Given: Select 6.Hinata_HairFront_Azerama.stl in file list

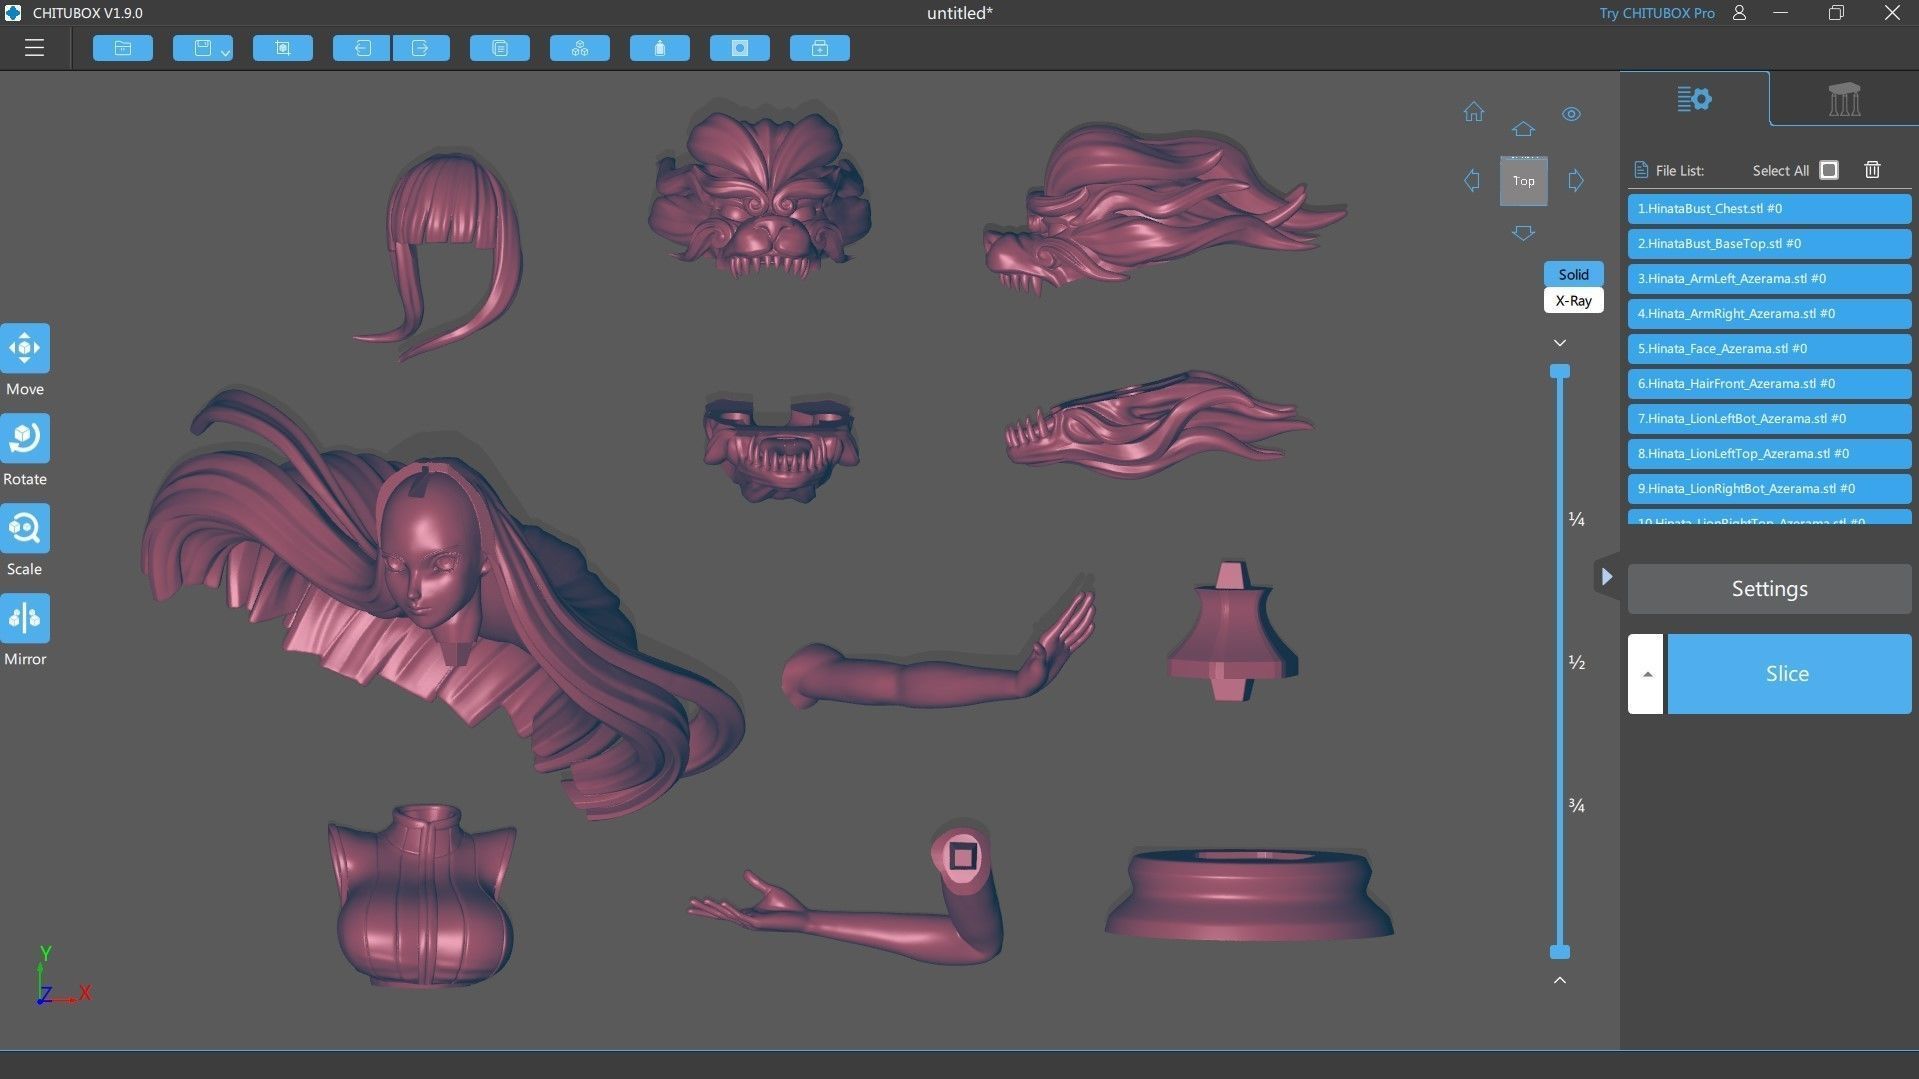Looking at the screenshot, I should click(1769, 384).
